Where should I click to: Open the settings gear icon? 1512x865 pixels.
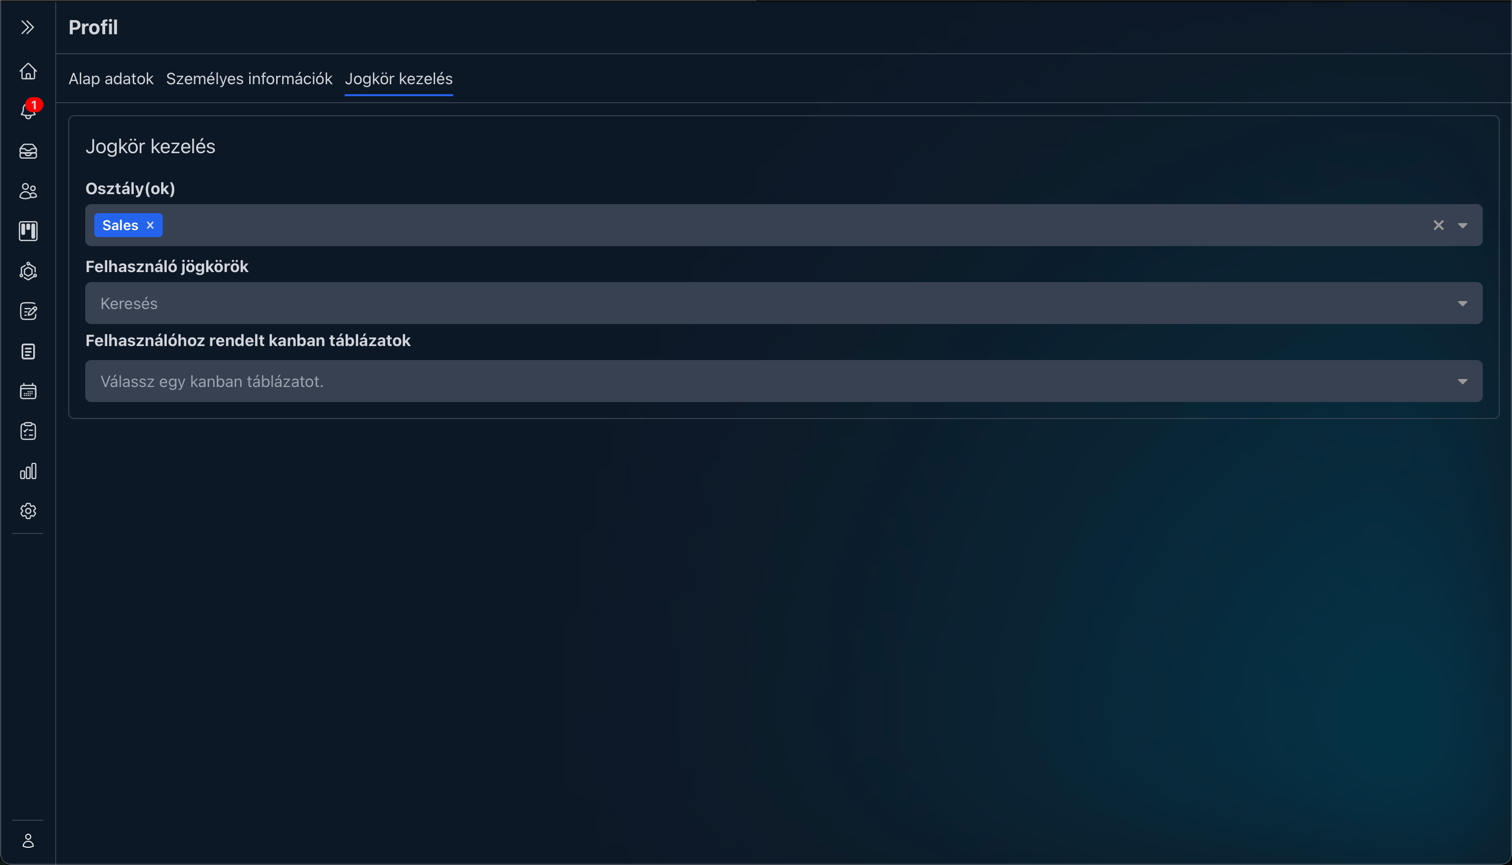pos(28,511)
